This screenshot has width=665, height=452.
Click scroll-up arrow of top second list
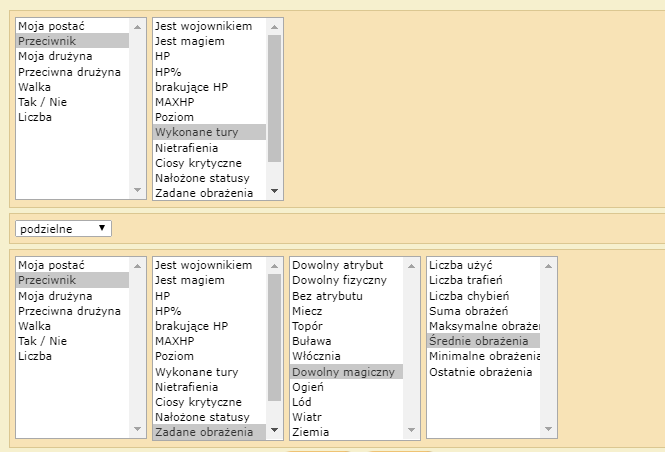274,27
